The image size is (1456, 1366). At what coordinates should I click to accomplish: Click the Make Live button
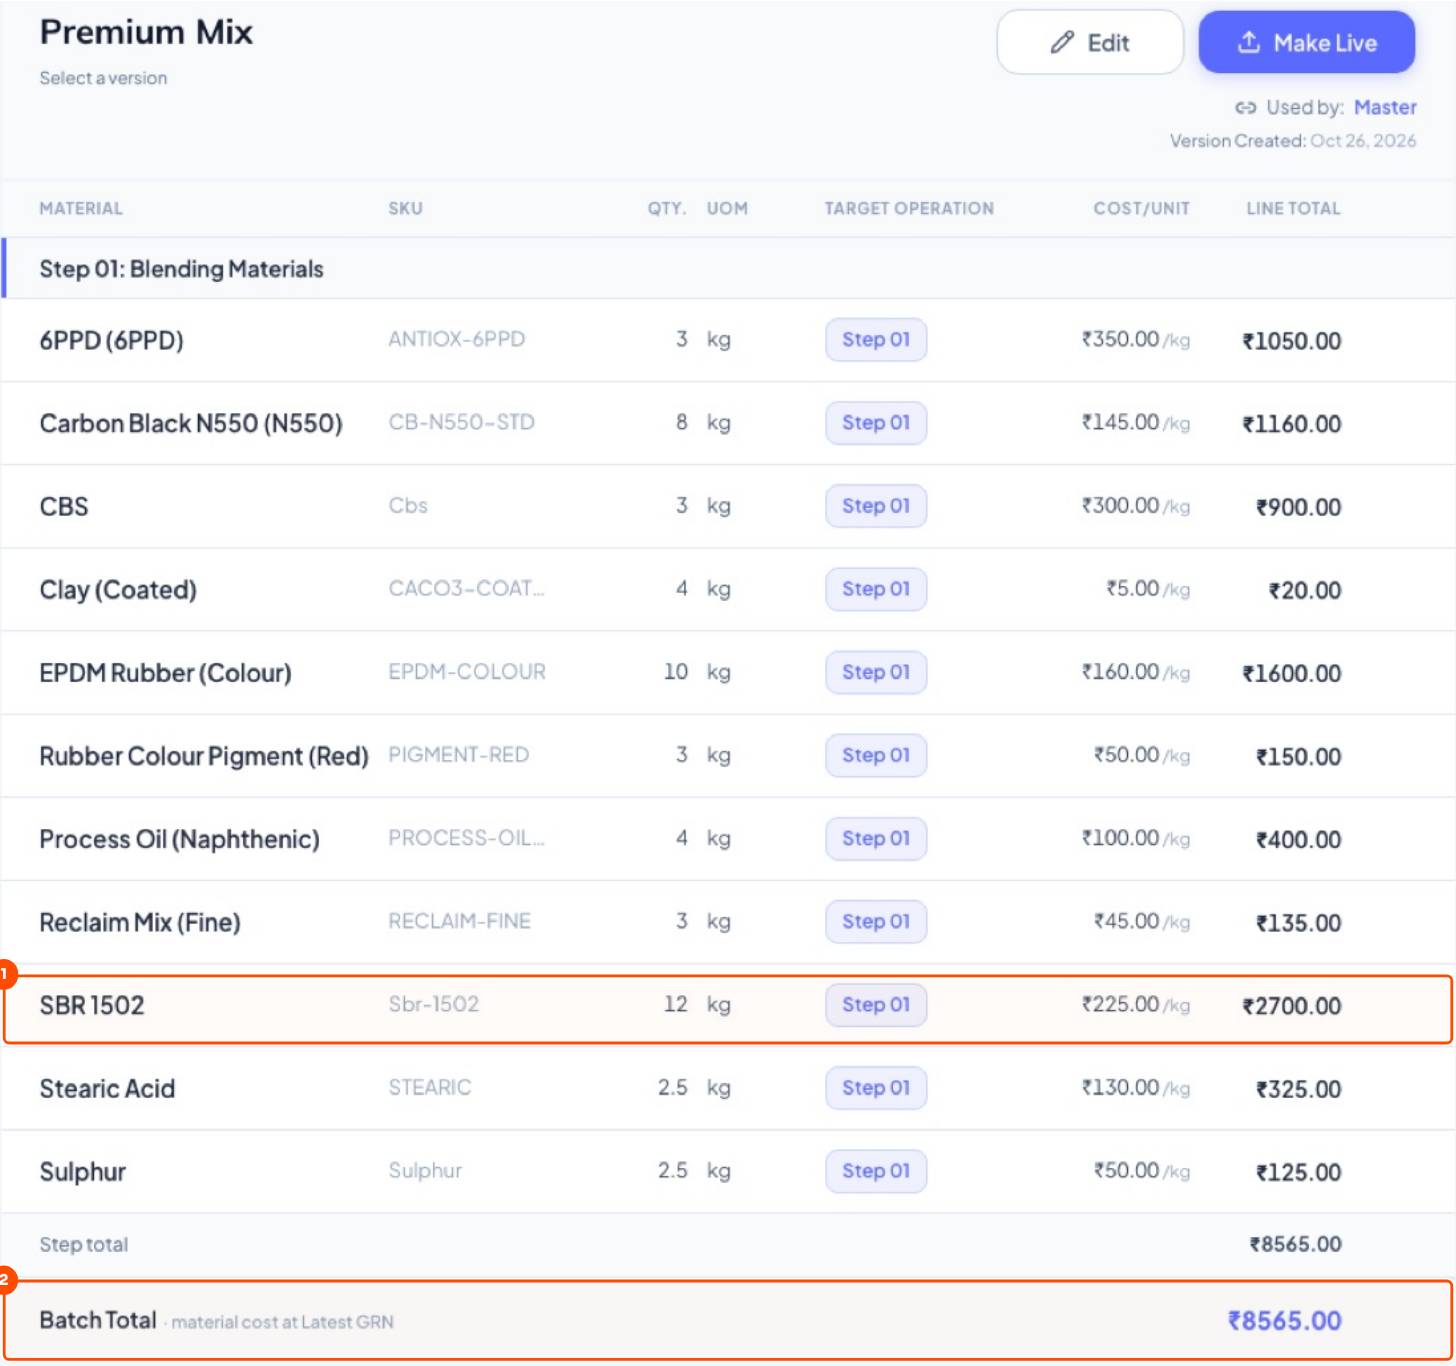tap(1306, 43)
